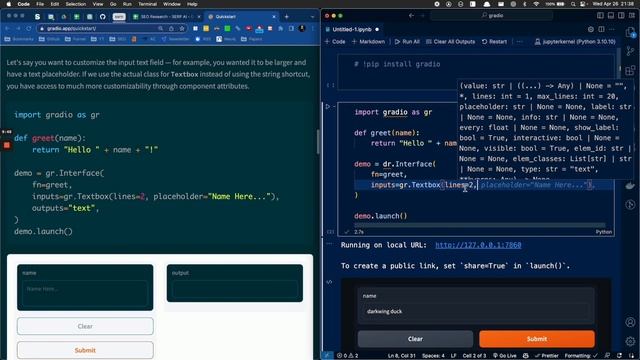This screenshot has width=640, height=360.
Task: Restart the notebook kernel
Action: [x=494, y=42]
